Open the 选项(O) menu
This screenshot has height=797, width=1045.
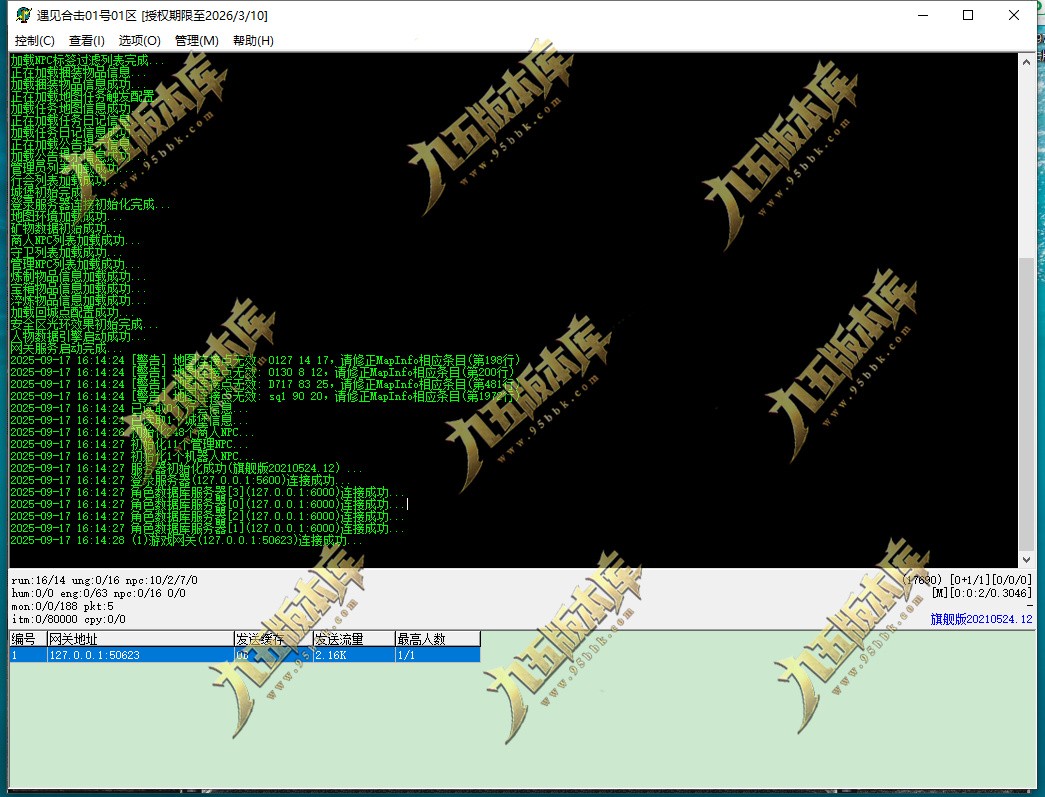[139, 41]
